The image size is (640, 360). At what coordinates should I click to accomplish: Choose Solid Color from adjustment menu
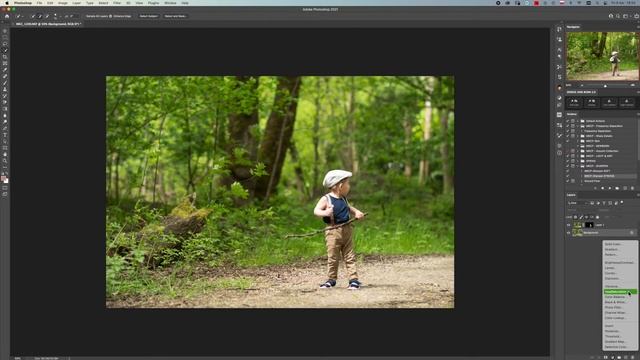pyautogui.click(x=620, y=244)
